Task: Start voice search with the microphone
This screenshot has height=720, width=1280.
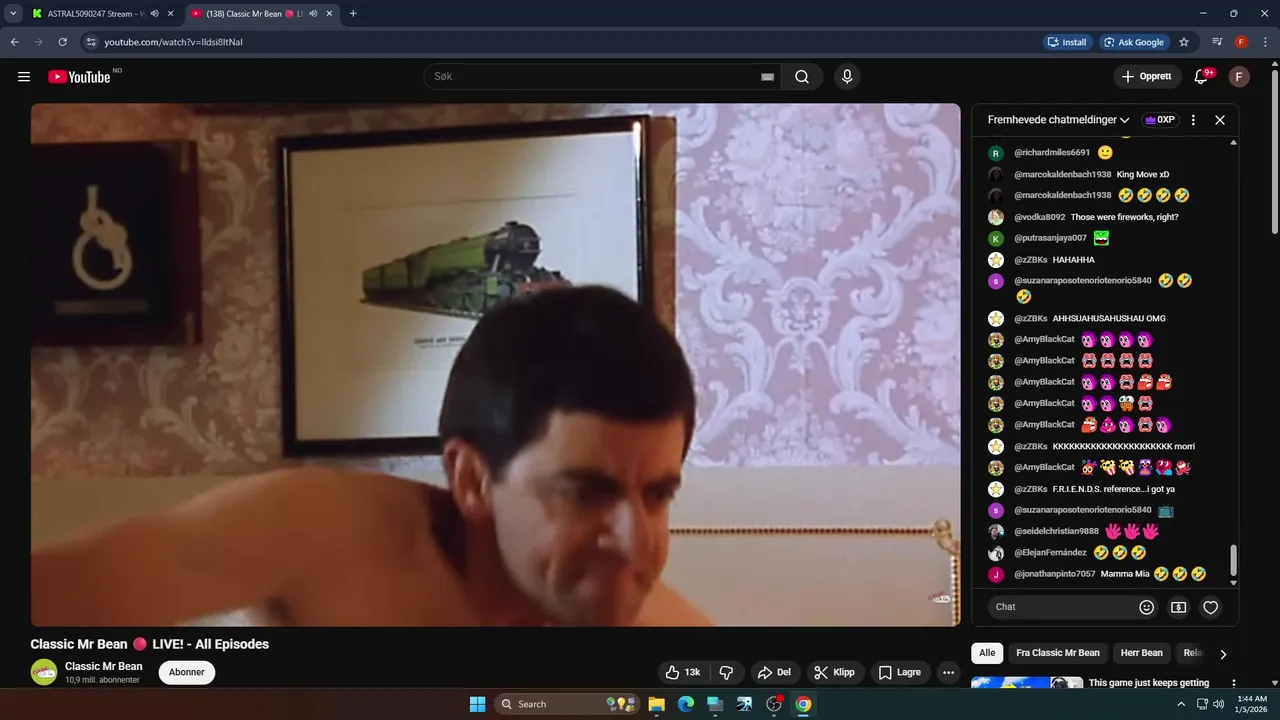Action: (847, 77)
